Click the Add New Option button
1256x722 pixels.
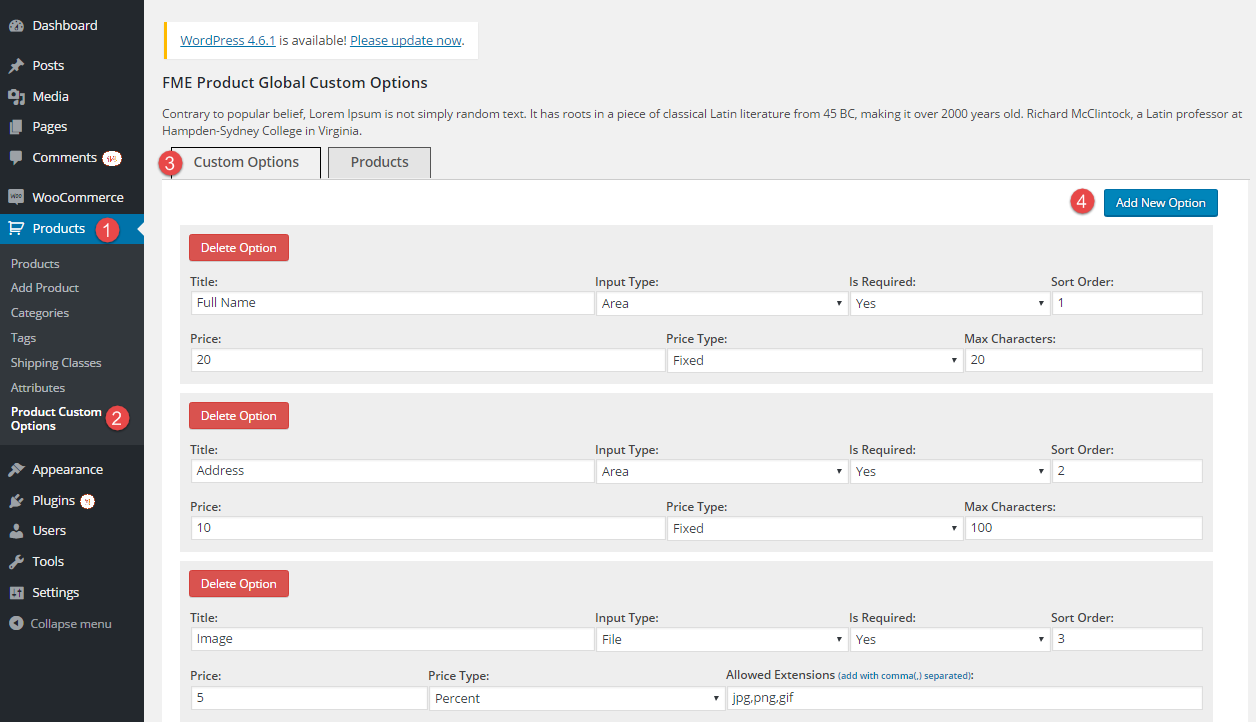click(1161, 203)
